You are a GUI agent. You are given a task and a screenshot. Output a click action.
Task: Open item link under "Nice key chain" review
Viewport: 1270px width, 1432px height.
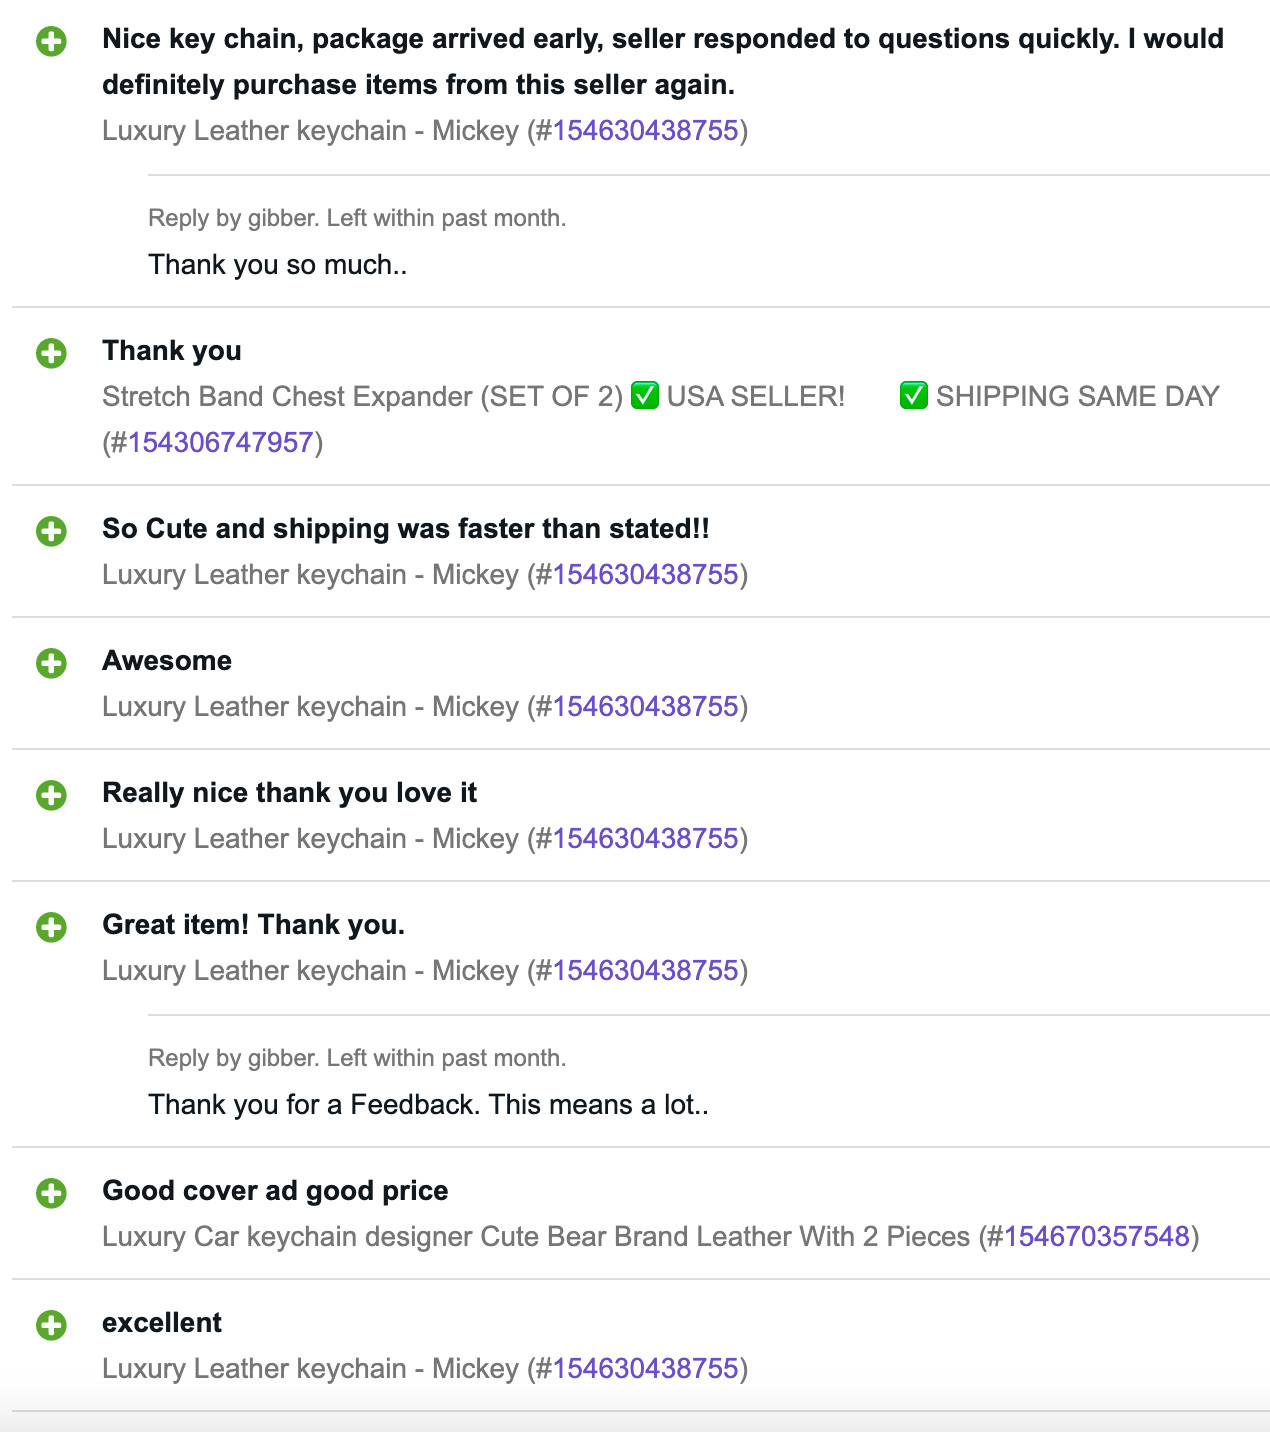(x=645, y=131)
